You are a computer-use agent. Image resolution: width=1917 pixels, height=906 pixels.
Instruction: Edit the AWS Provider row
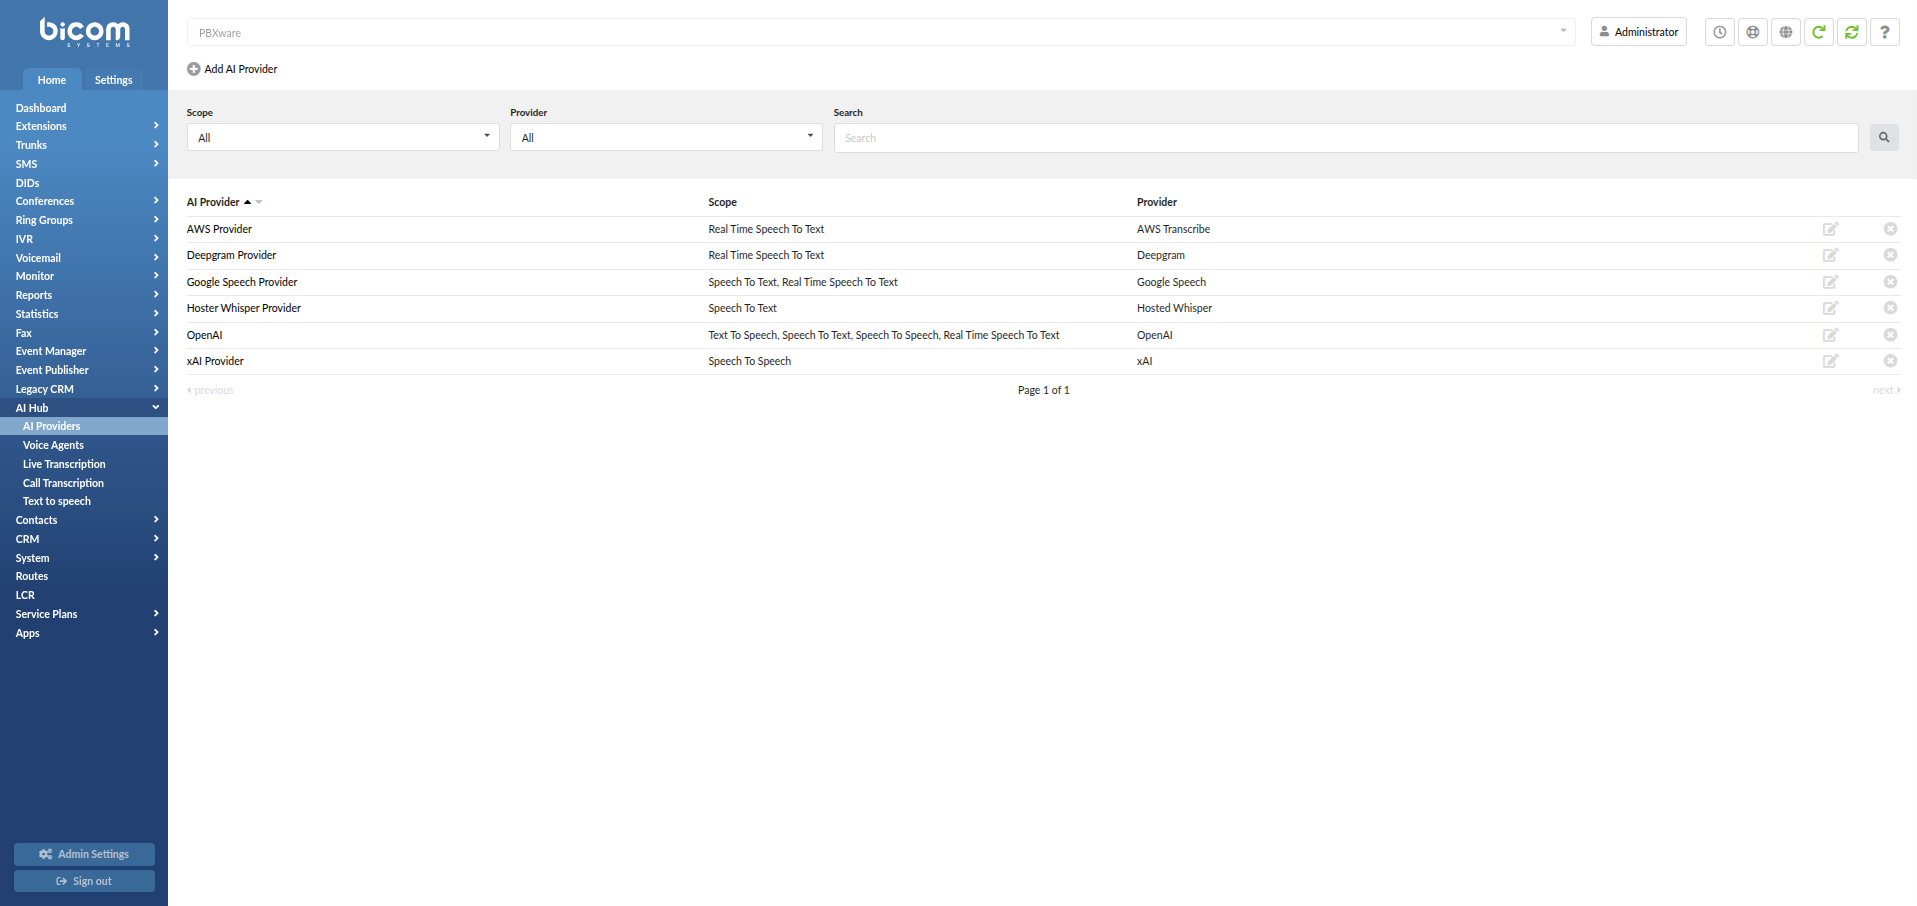[x=1830, y=229]
